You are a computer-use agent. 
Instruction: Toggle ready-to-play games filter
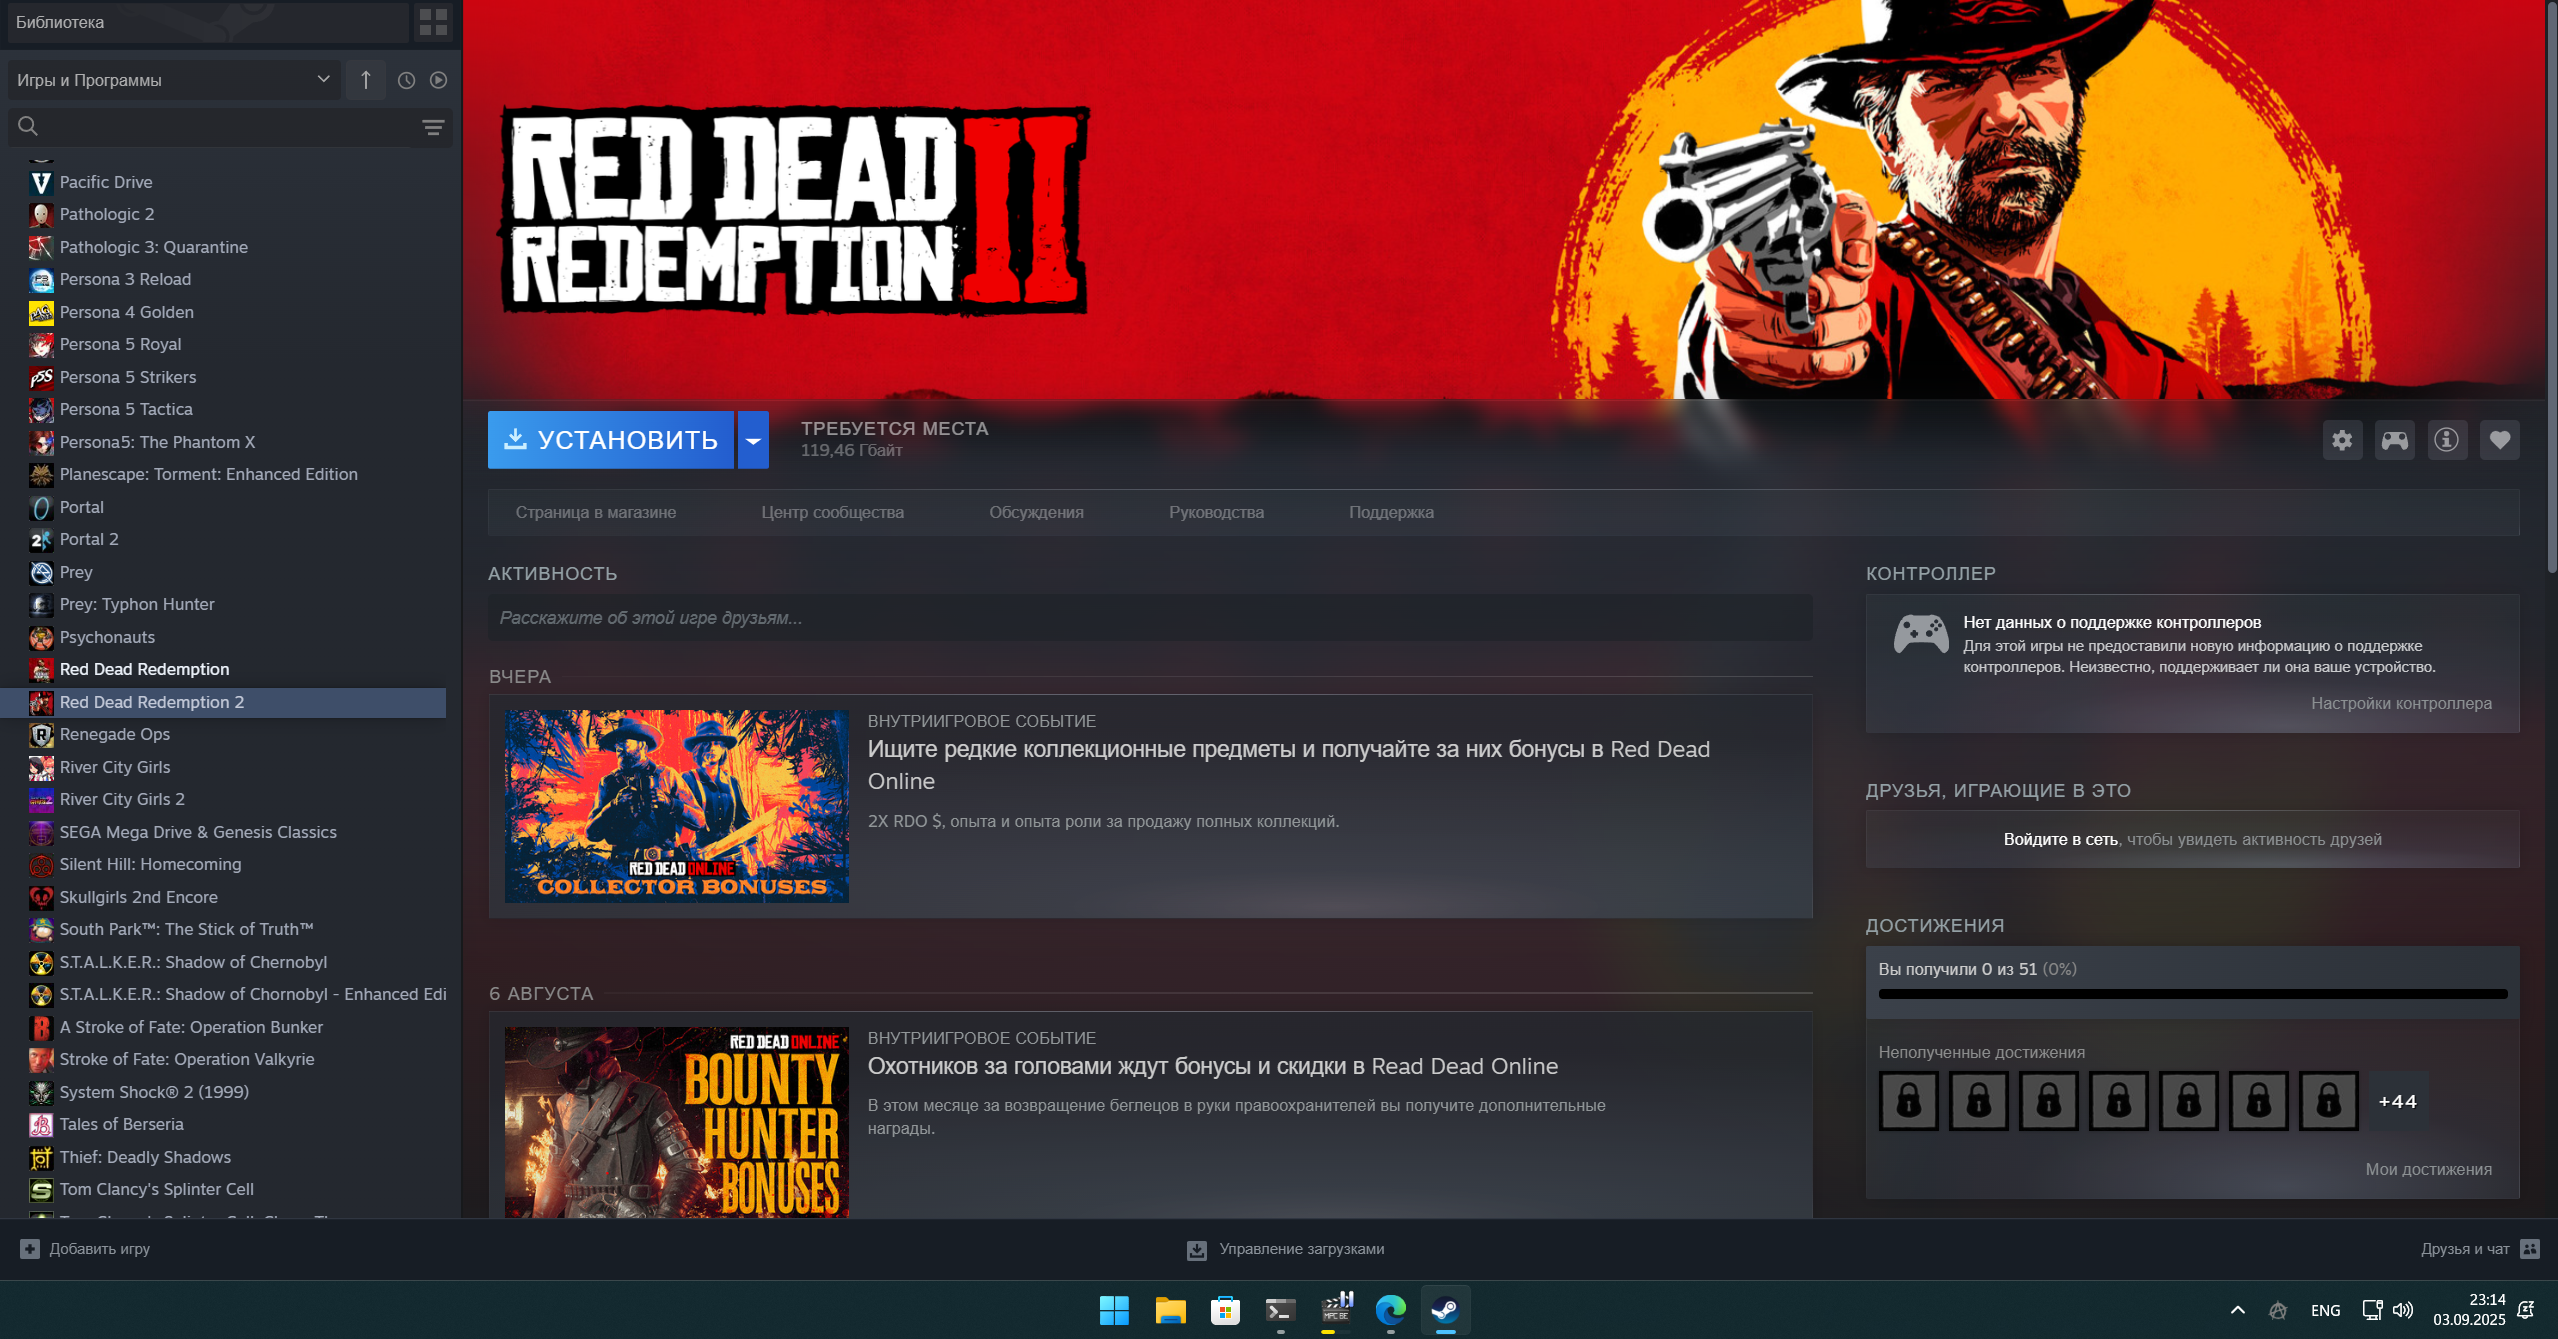click(x=438, y=80)
